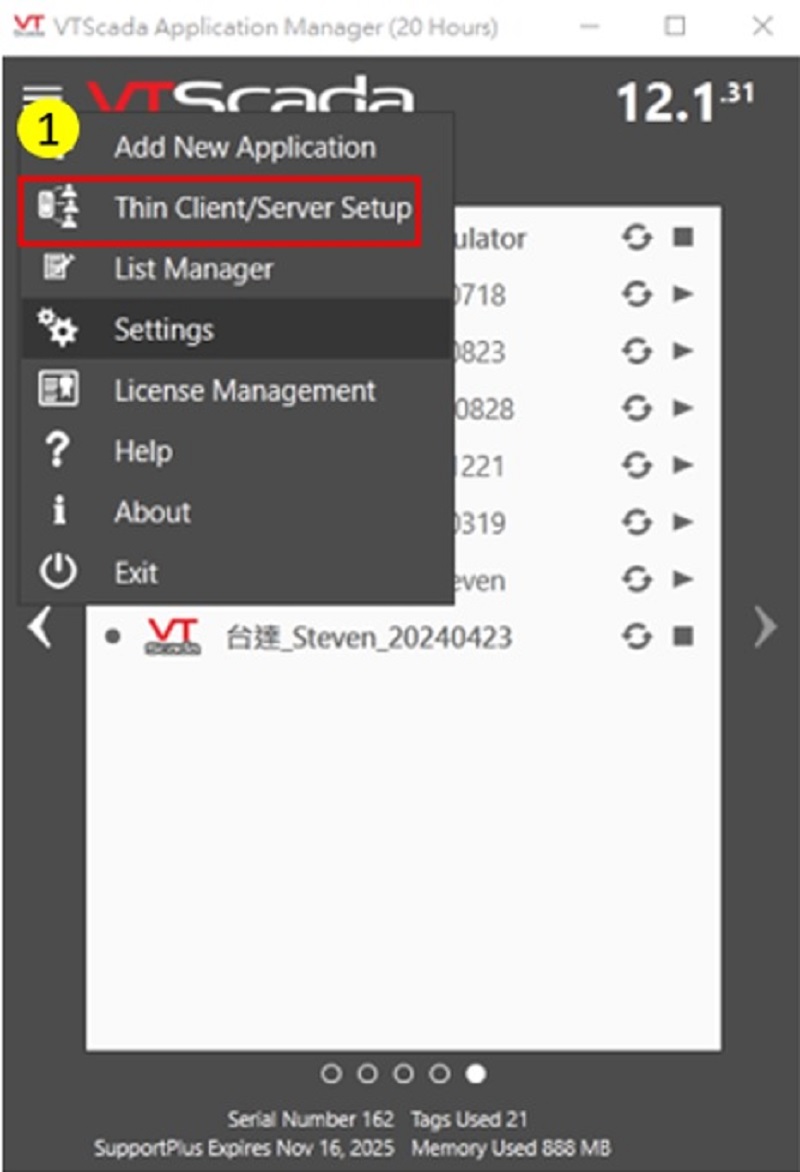Switch to the fourth page dot
Image resolution: width=800 pixels, height=1172 pixels.
(x=440, y=1074)
